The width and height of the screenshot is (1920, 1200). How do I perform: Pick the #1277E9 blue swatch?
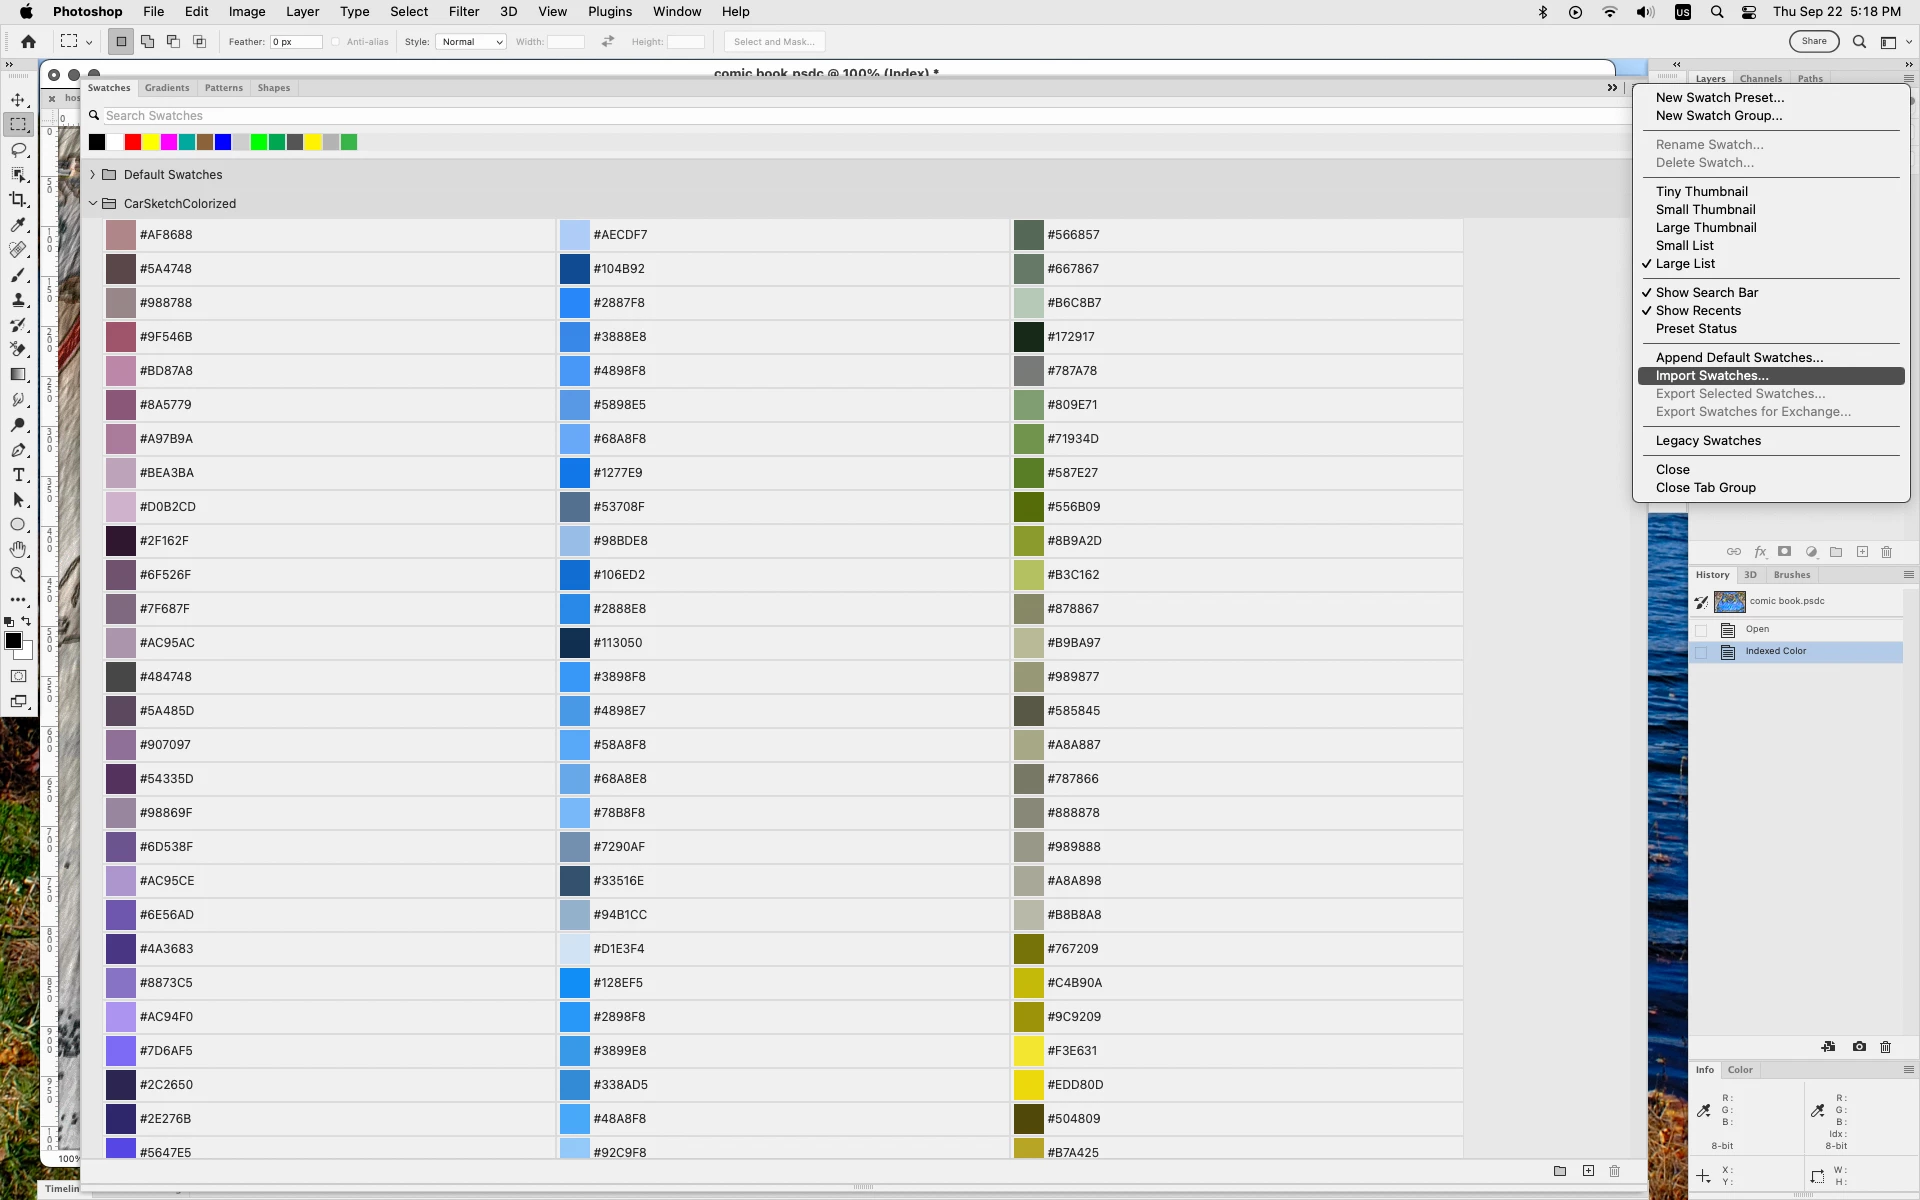click(x=575, y=473)
